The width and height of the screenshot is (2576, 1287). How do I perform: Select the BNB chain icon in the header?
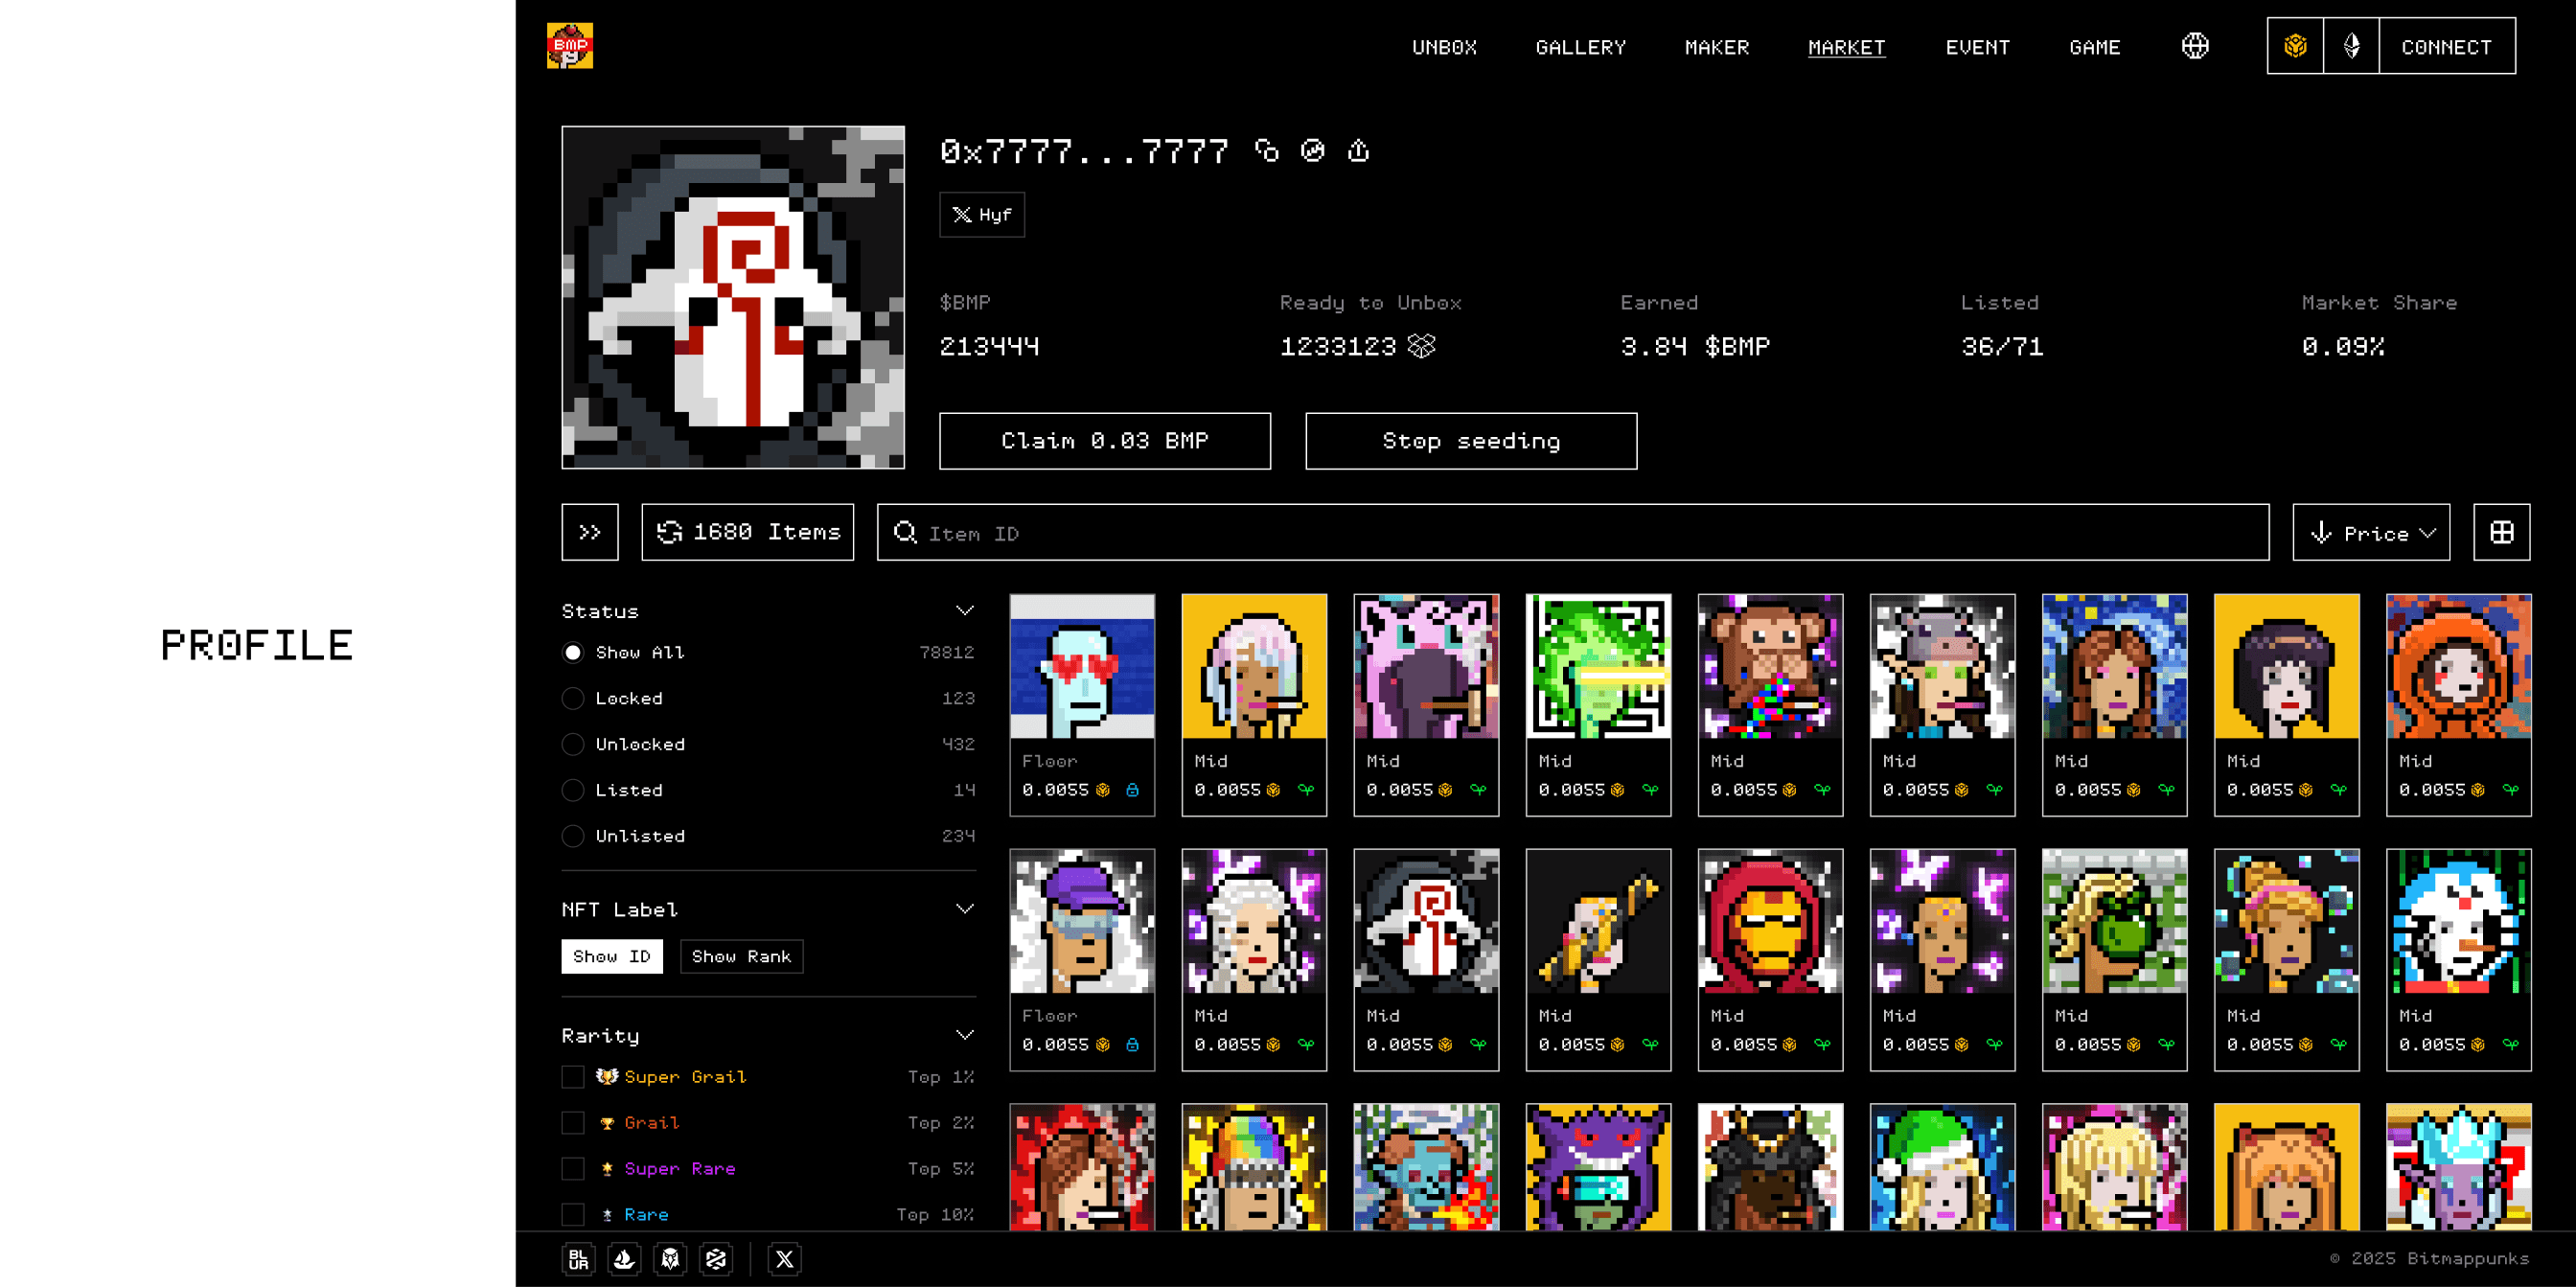pos(2295,46)
